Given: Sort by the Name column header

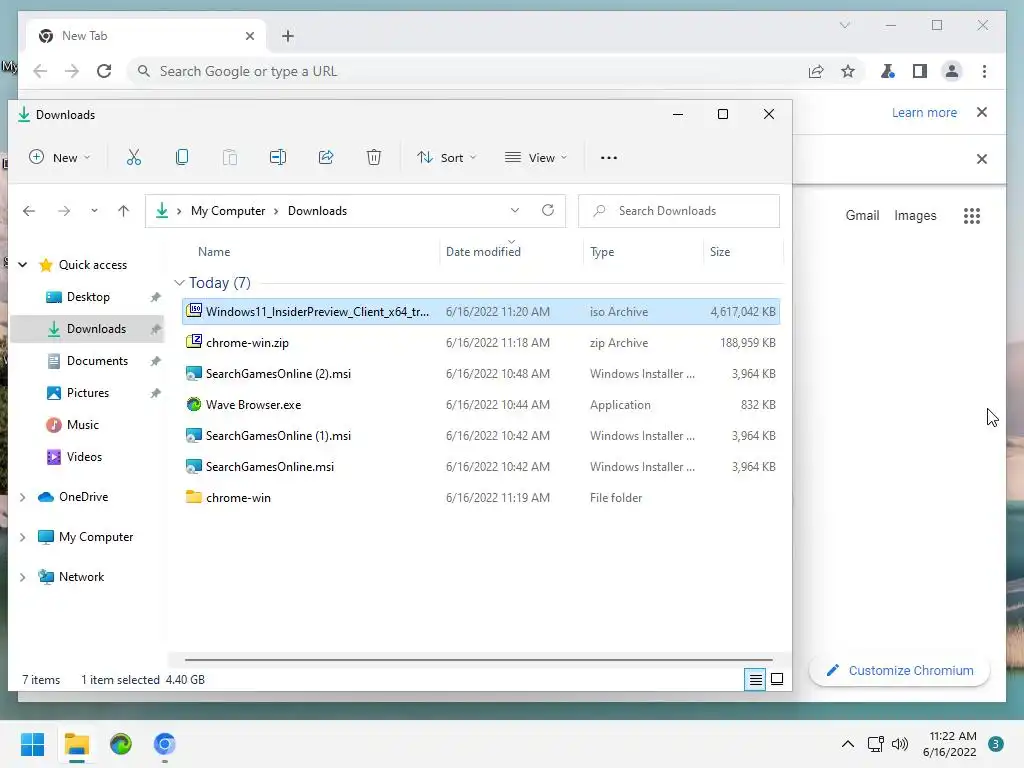Looking at the screenshot, I should tap(214, 252).
